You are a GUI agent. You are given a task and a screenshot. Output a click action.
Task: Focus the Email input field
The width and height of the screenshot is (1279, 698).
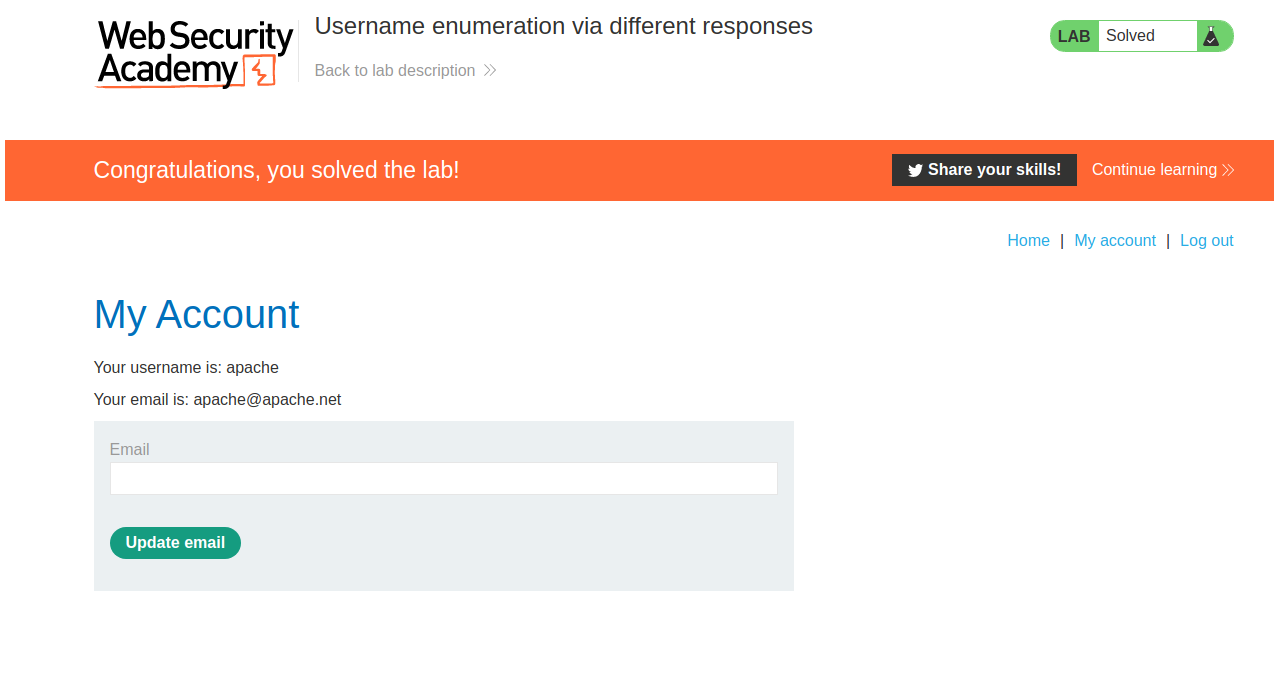(x=443, y=479)
